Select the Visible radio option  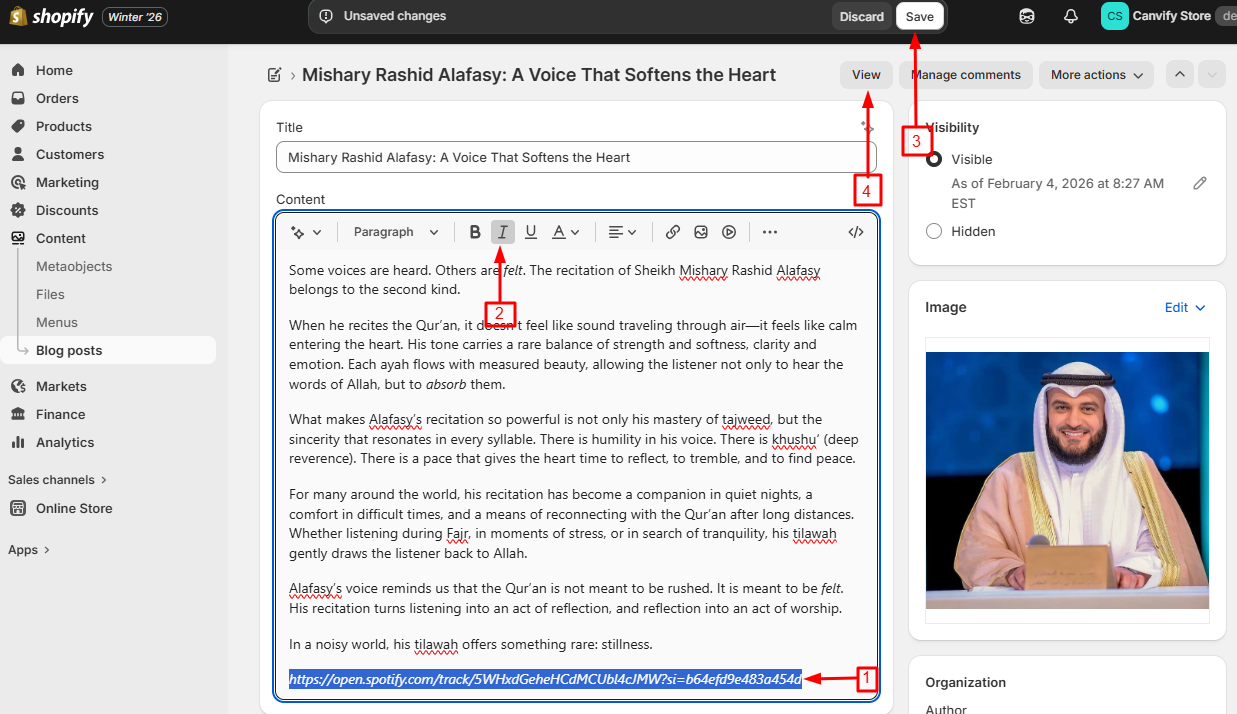[934, 159]
